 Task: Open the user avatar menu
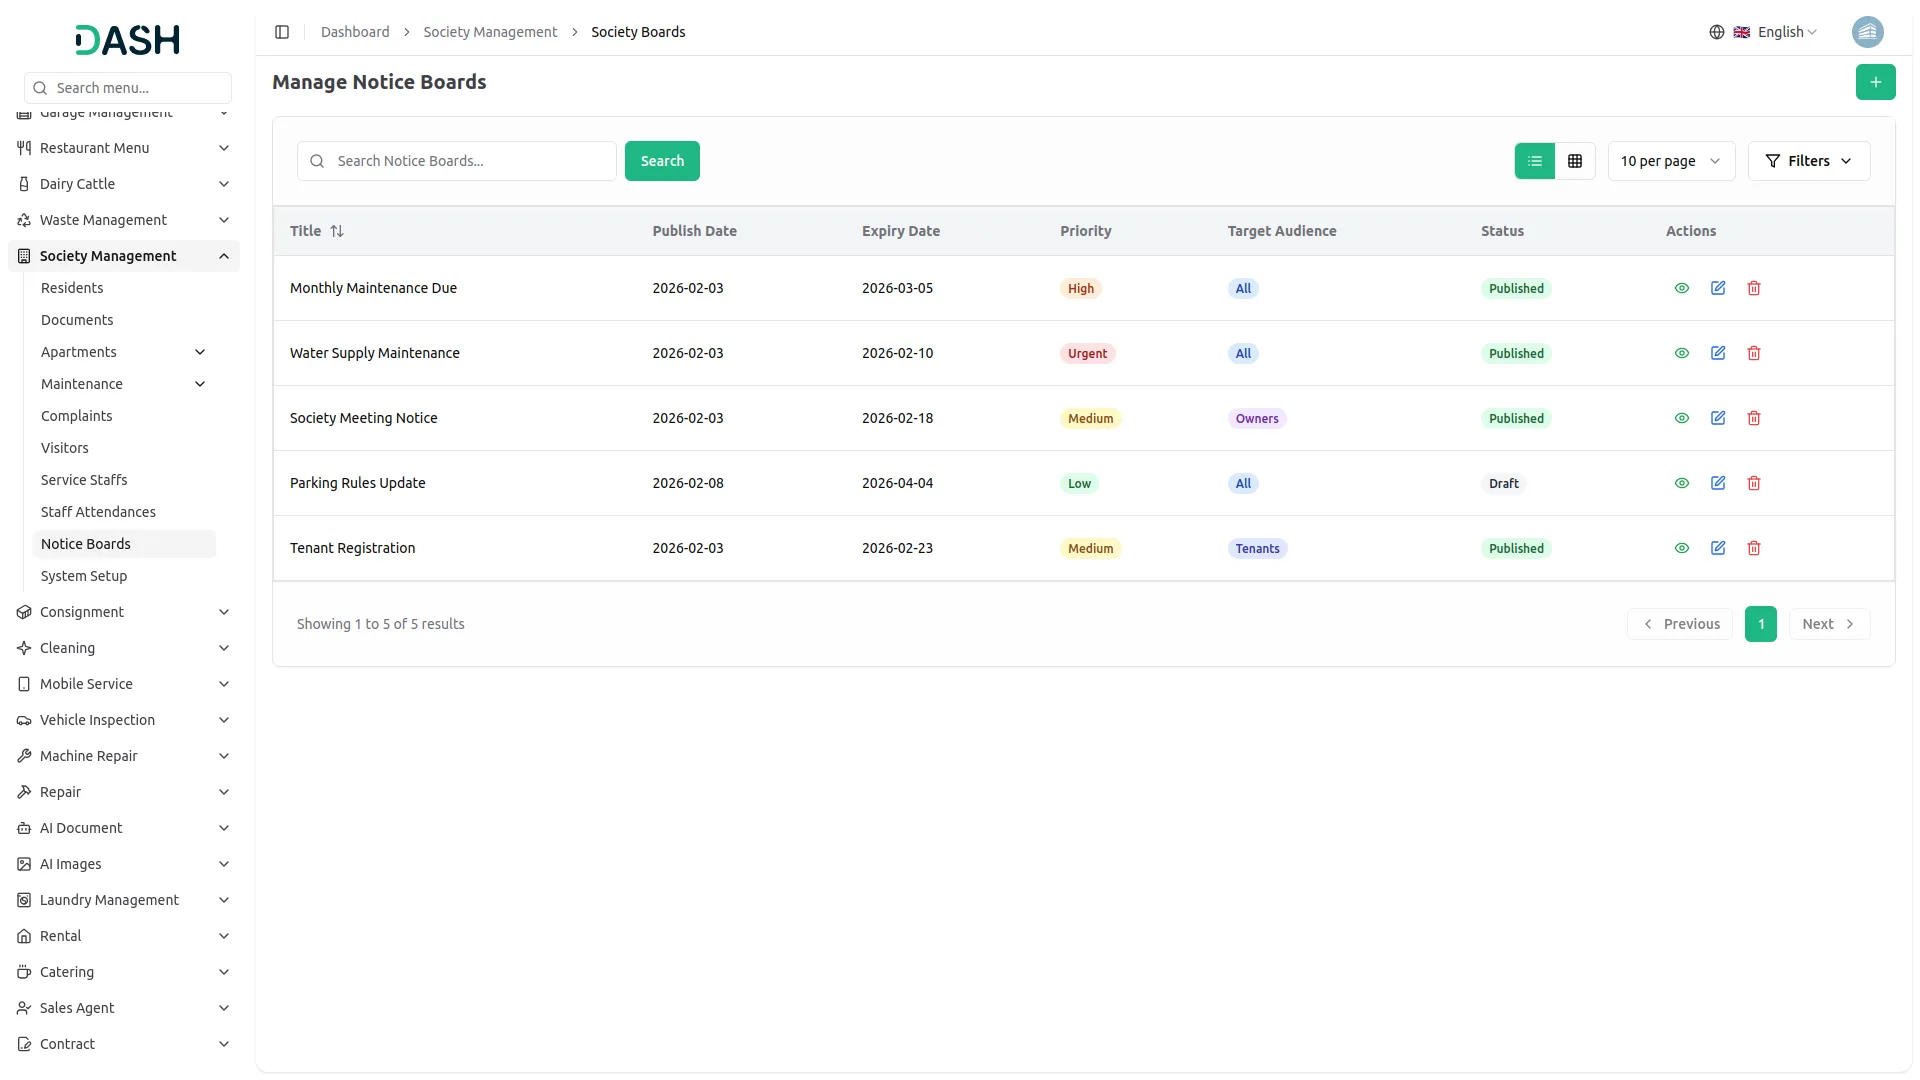coord(1867,32)
